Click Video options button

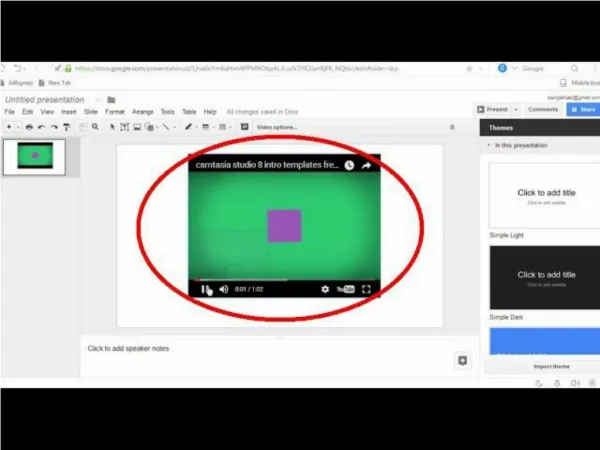277,127
